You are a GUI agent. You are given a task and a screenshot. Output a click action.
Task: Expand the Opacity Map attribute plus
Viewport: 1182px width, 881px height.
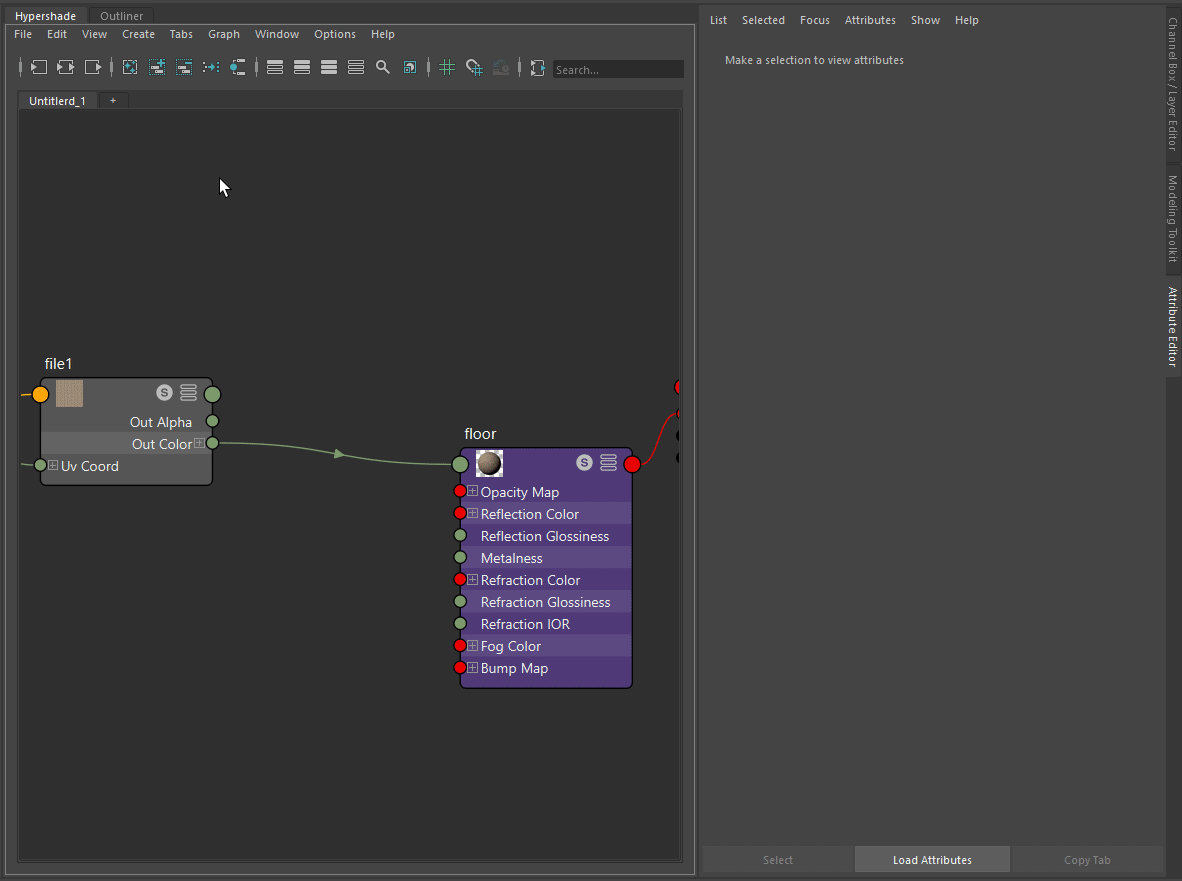pos(472,491)
